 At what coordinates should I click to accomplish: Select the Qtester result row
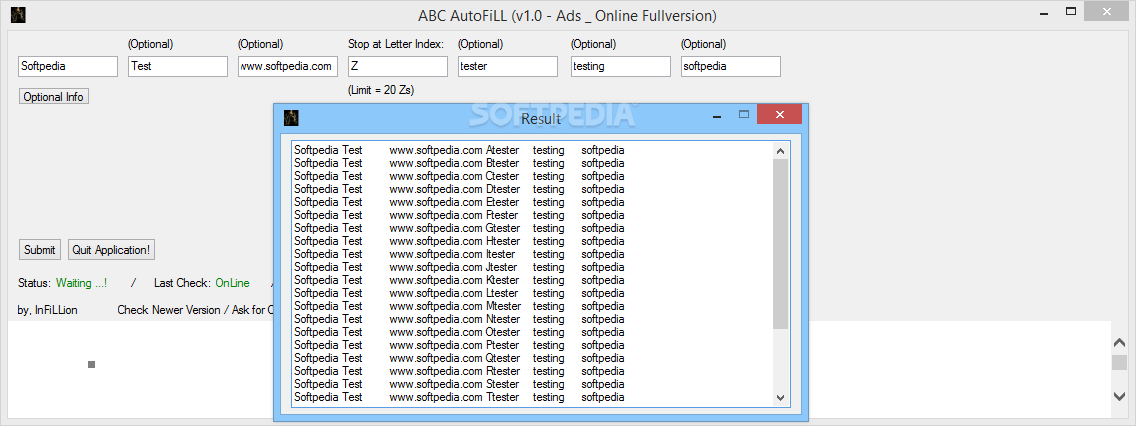(x=459, y=358)
